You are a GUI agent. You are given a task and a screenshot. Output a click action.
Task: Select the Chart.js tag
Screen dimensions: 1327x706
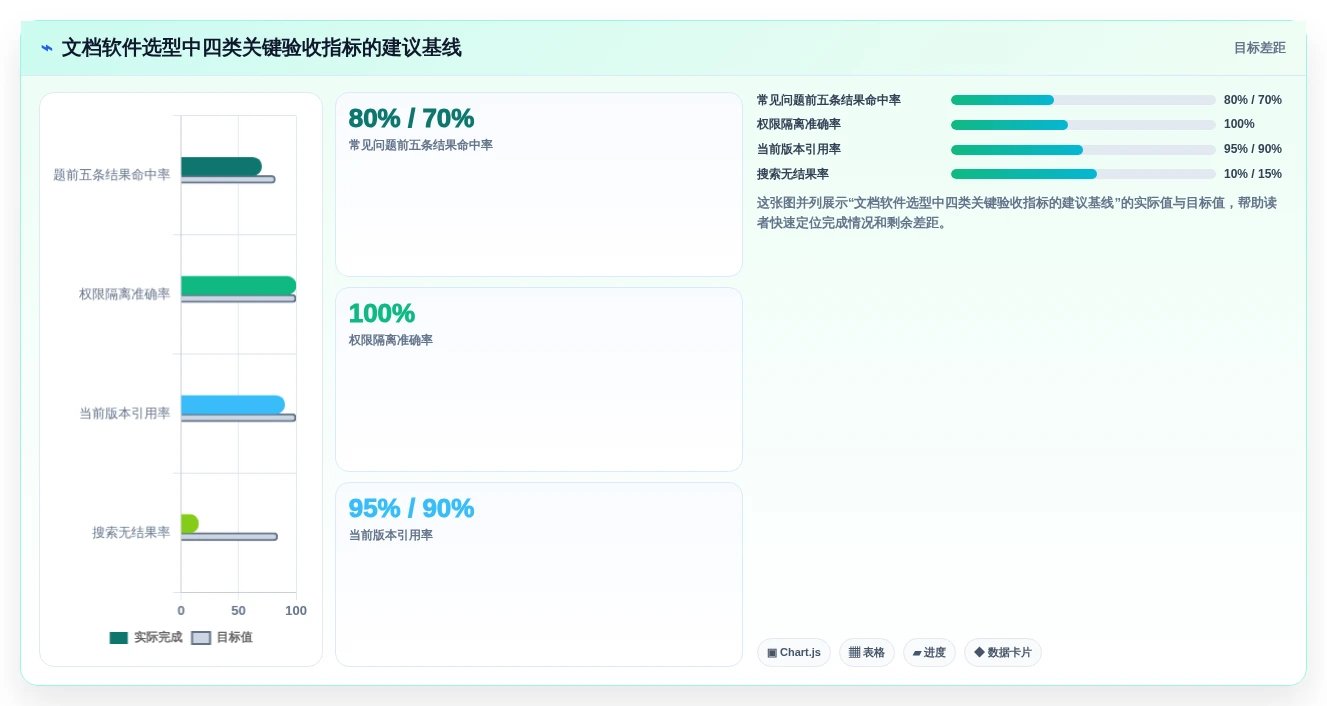(794, 653)
